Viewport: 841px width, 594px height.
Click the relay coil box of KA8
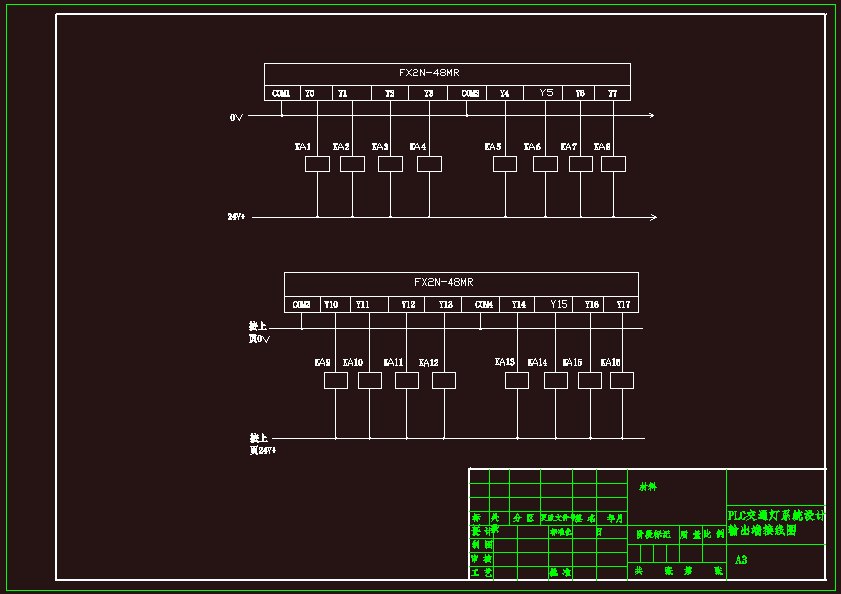pos(614,164)
